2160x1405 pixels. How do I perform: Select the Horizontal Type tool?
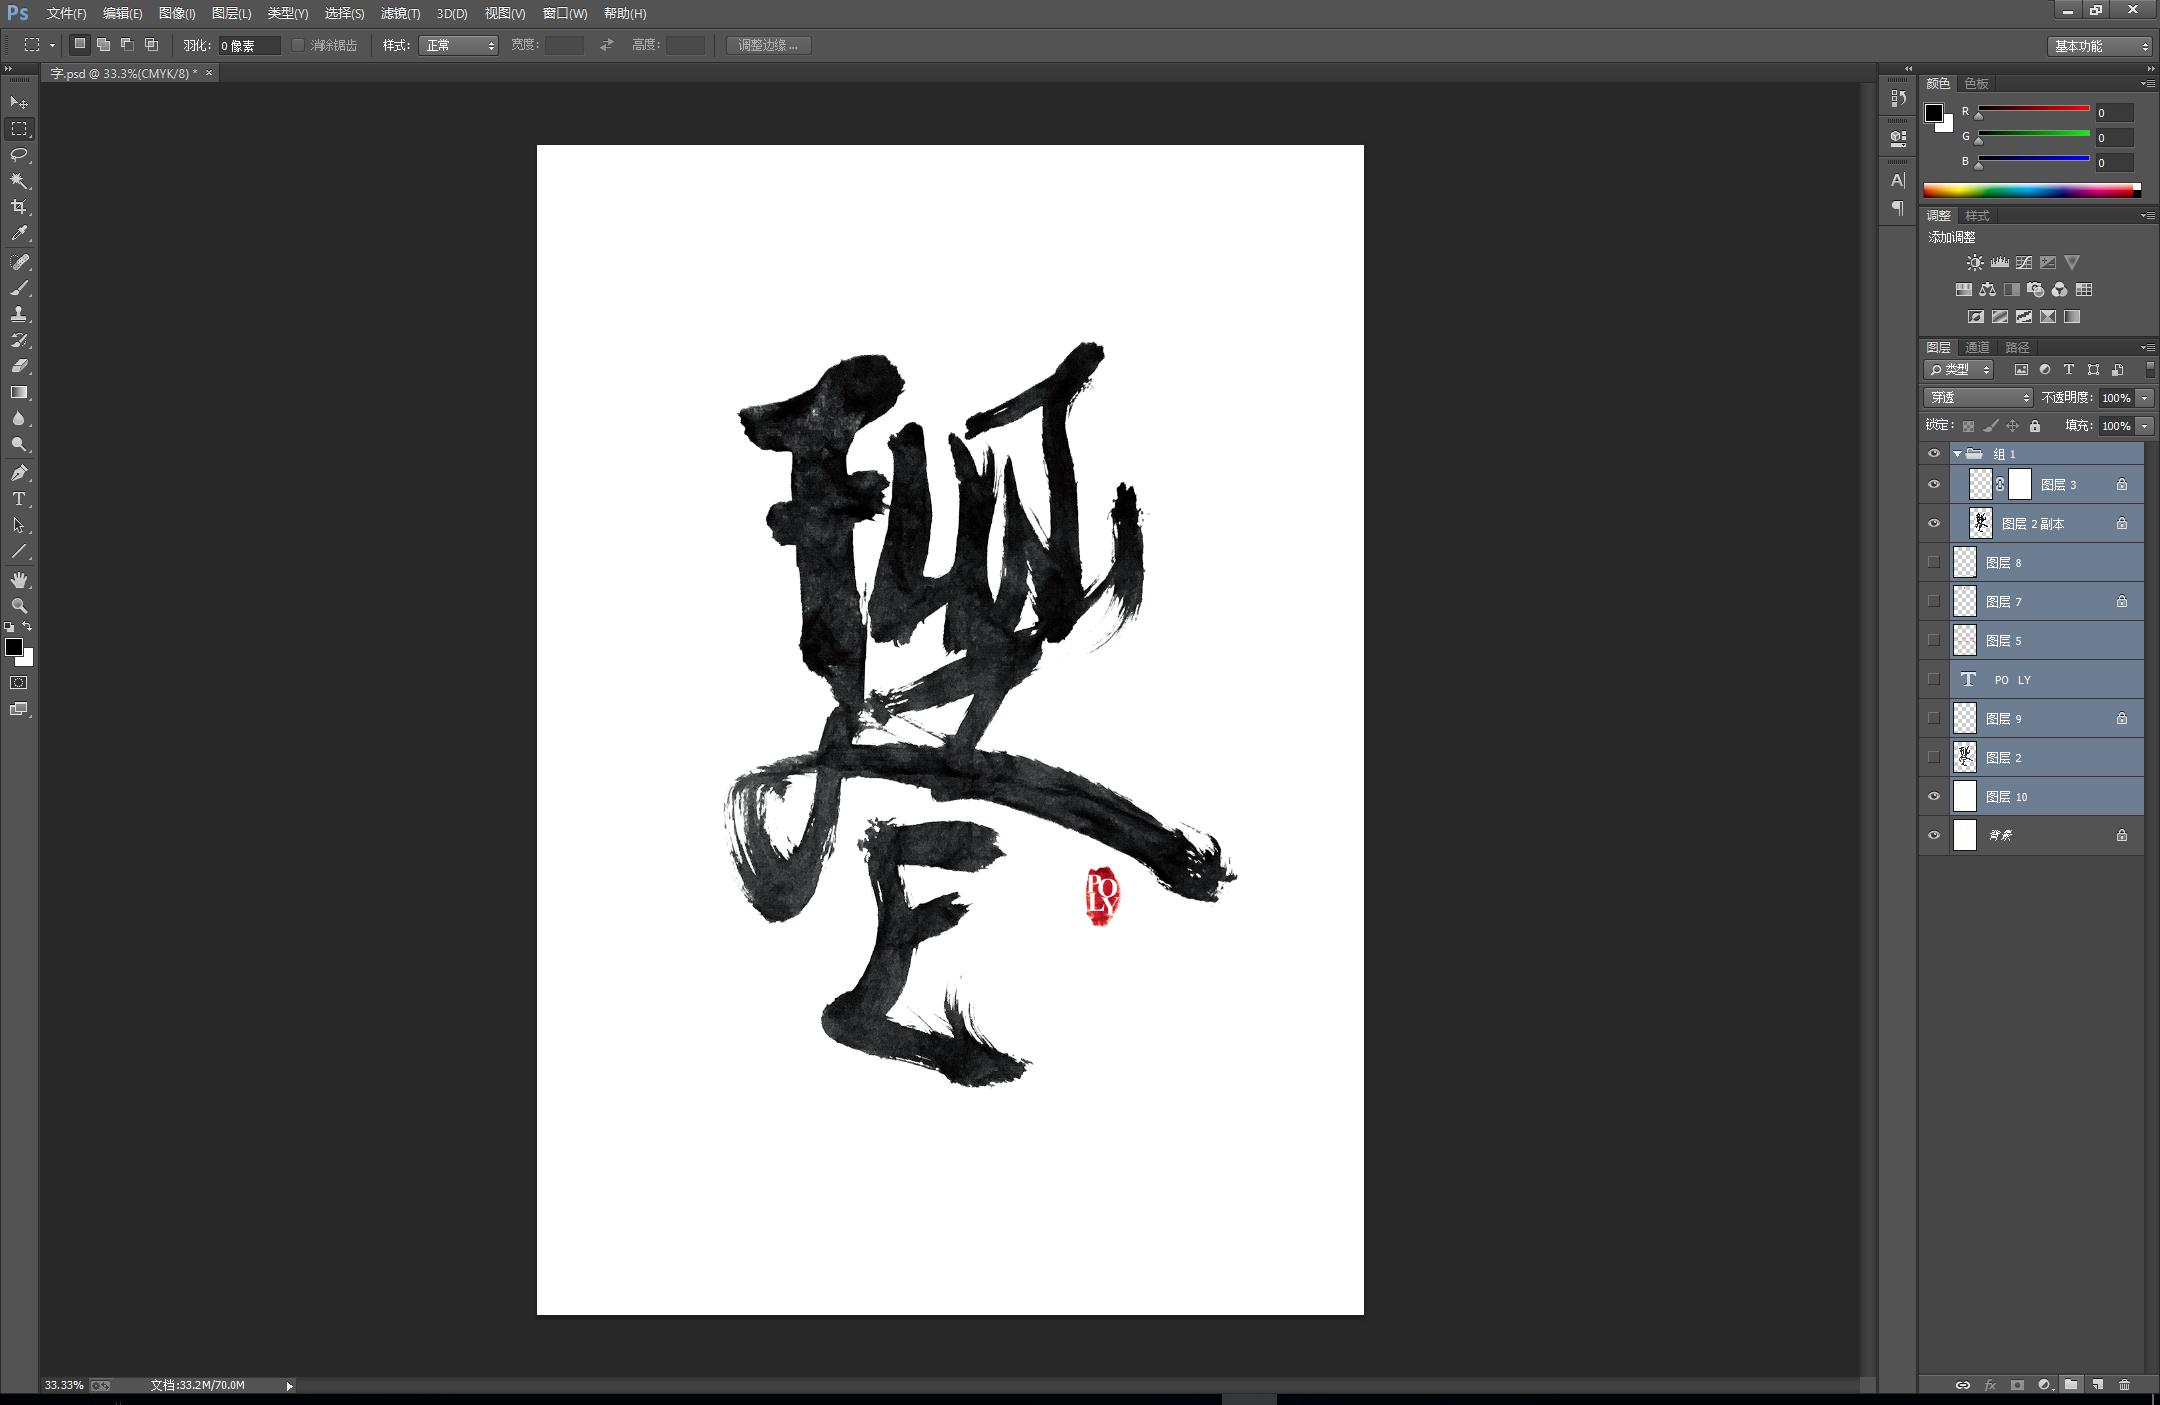tap(19, 499)
